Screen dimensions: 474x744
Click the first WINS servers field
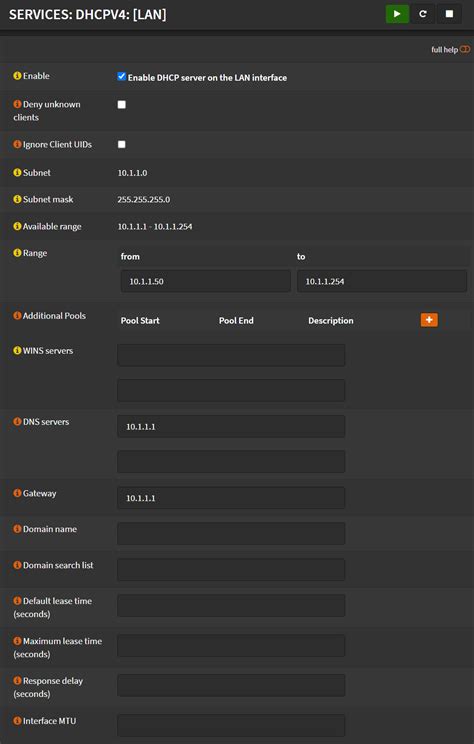click(231, 355)
